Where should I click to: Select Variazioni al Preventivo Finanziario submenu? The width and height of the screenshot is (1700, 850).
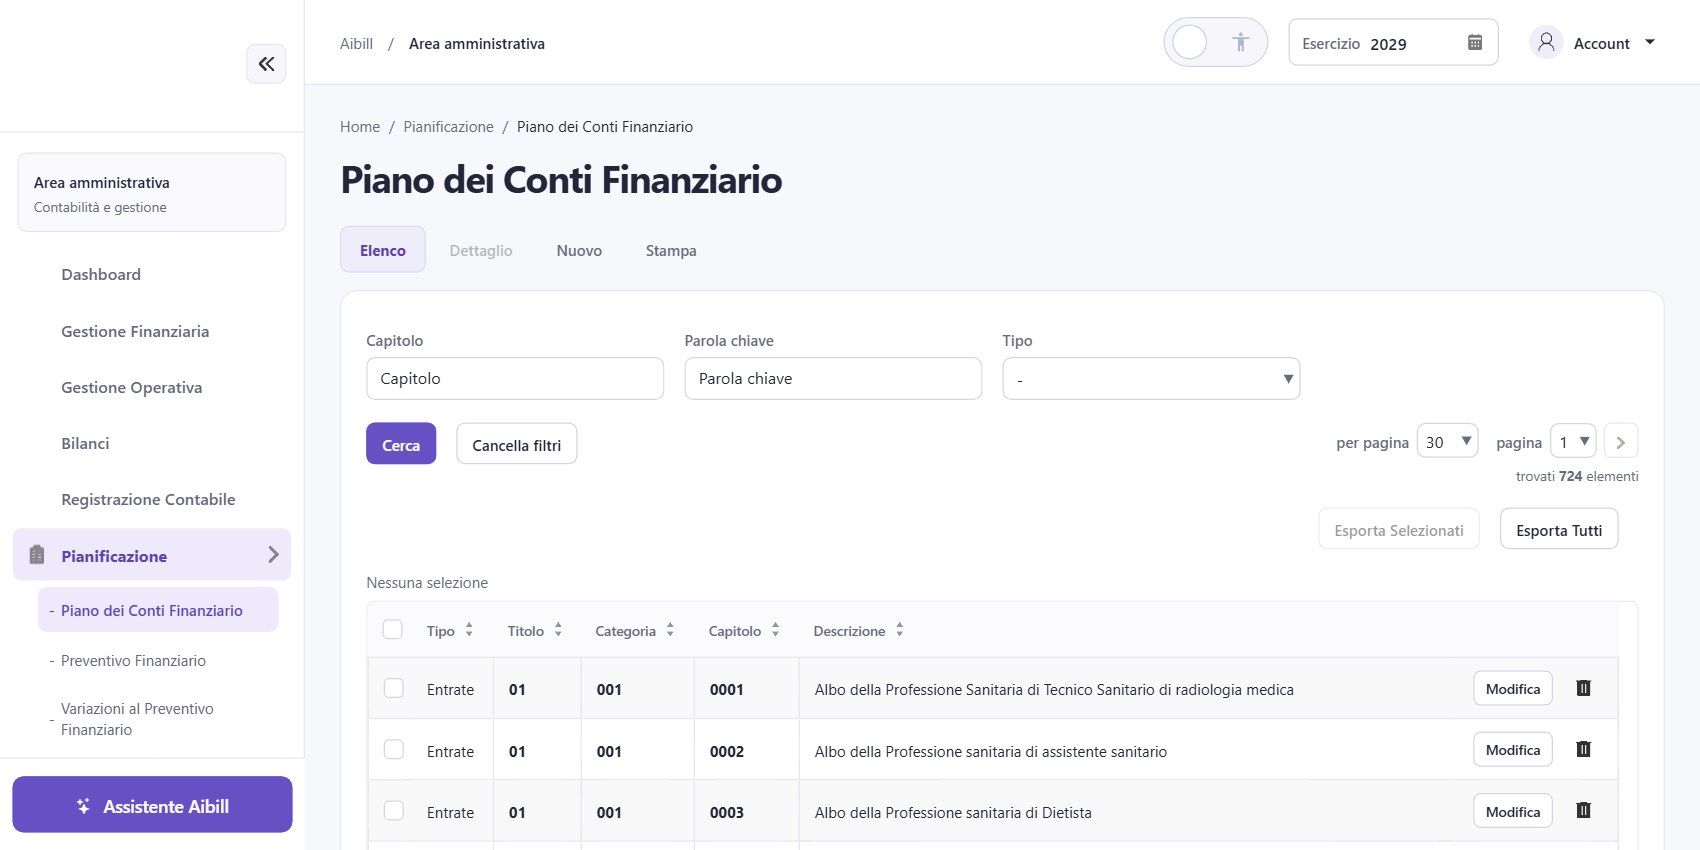point(137,719)
